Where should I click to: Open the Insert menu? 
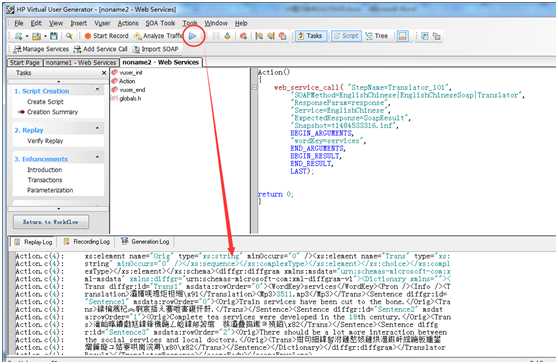click(x=78, y=23)
